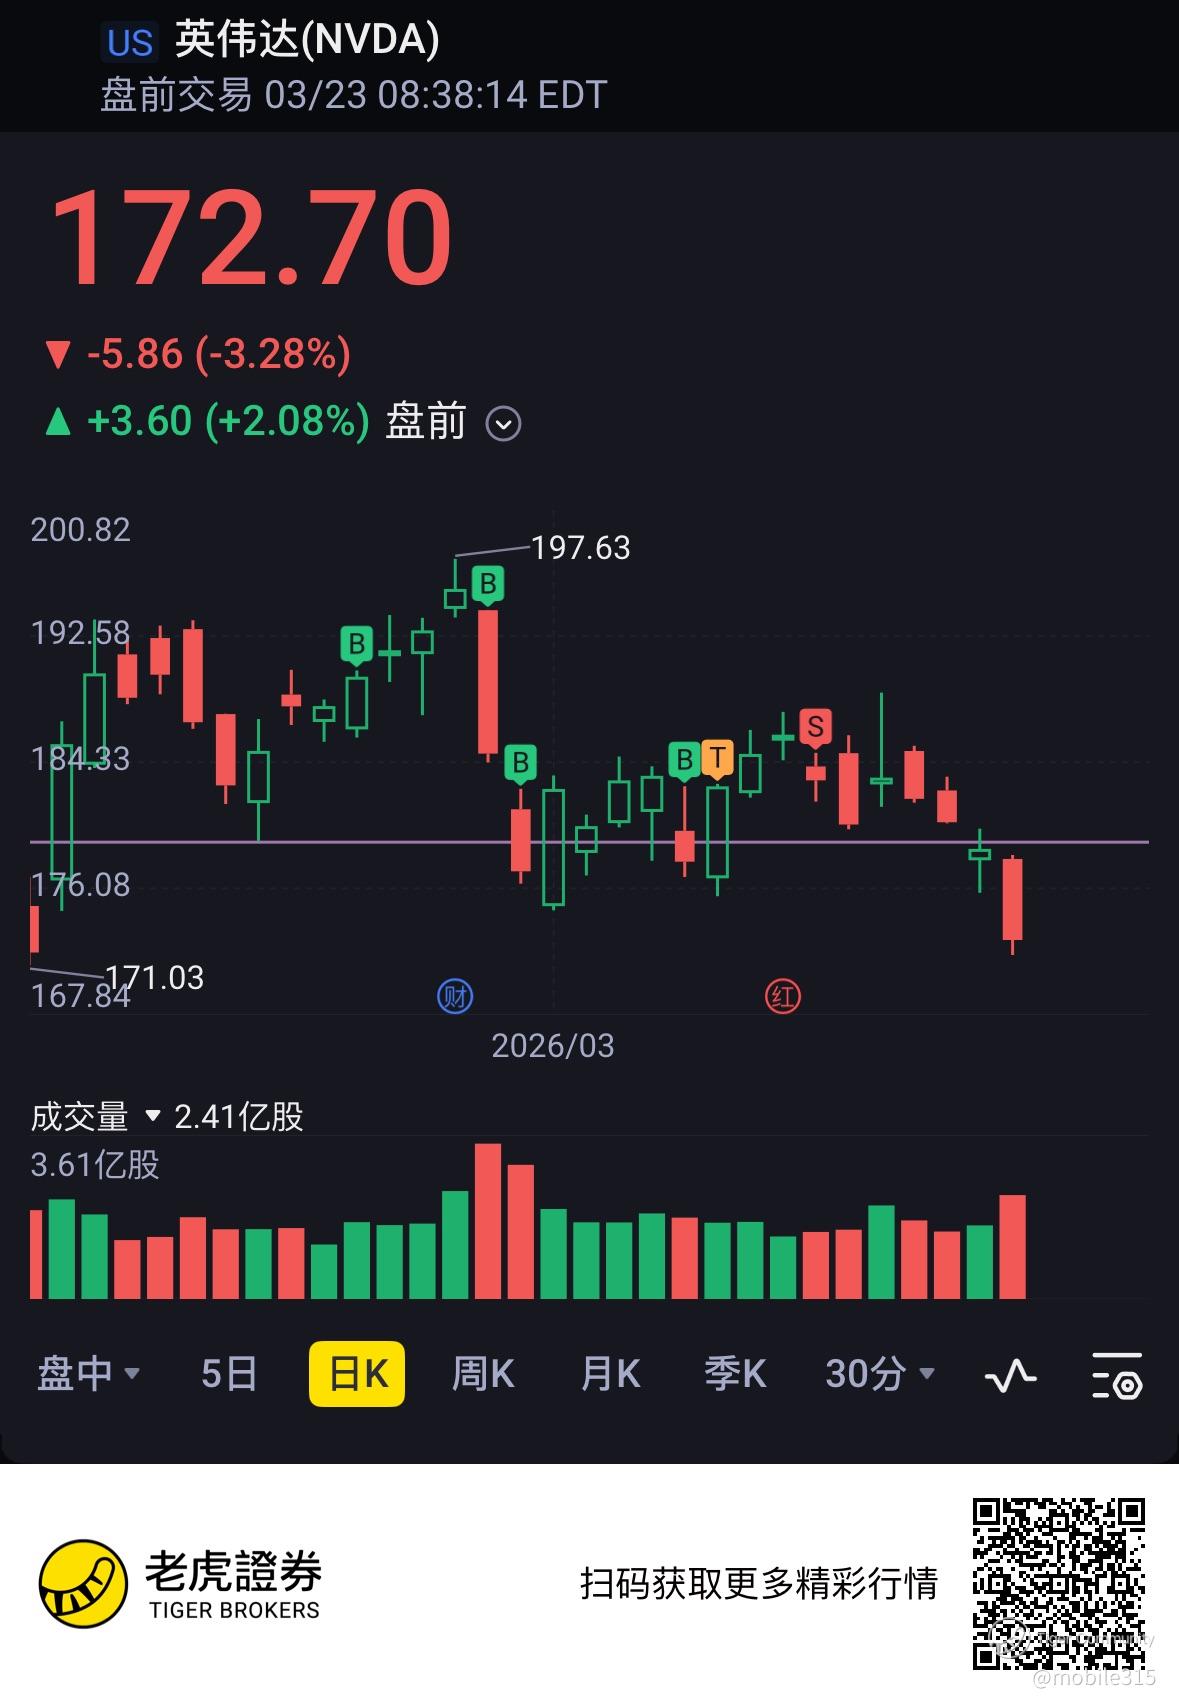Screen dimensions: 1179x1704
Task: Tap the red 红 dividend marker
Action: pos(783,996)
